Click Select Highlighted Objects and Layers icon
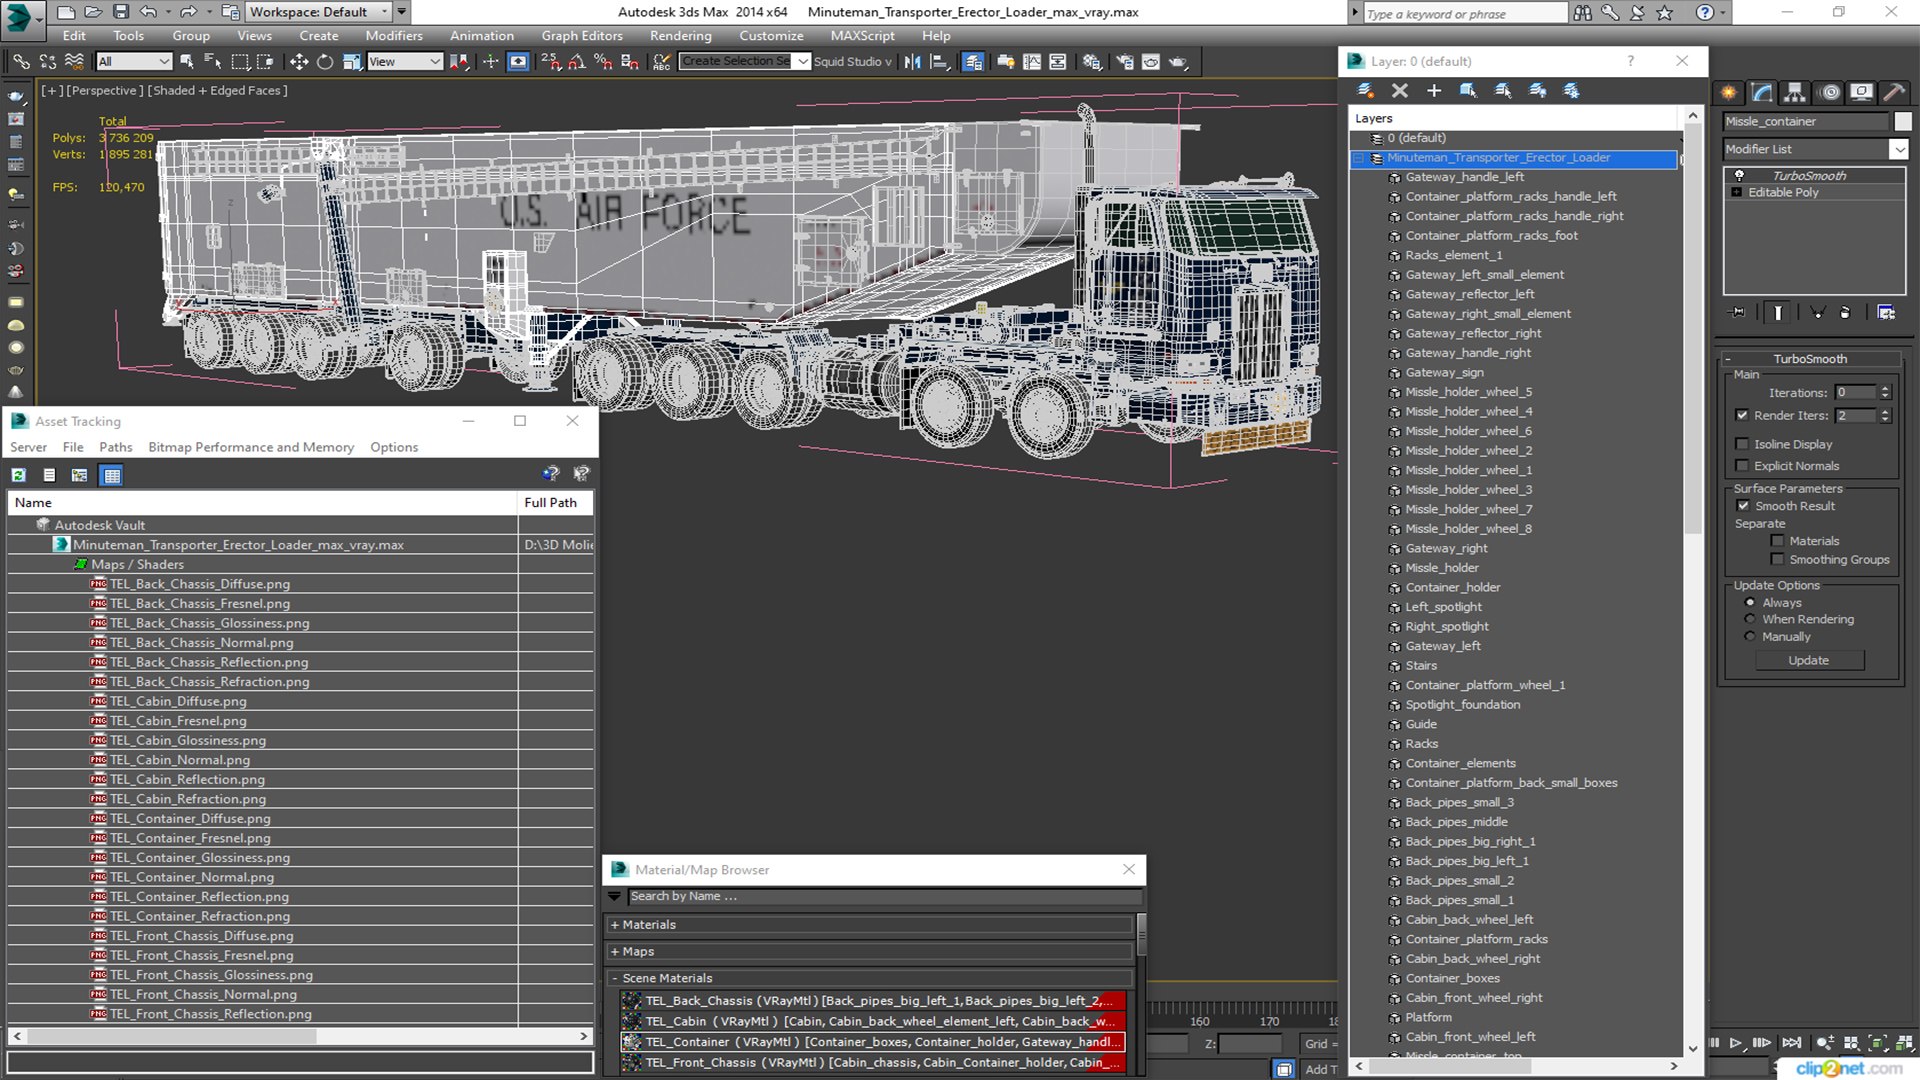Image resolution: width=1920 pixels, height=1080 pixels. pos(1468,91)
